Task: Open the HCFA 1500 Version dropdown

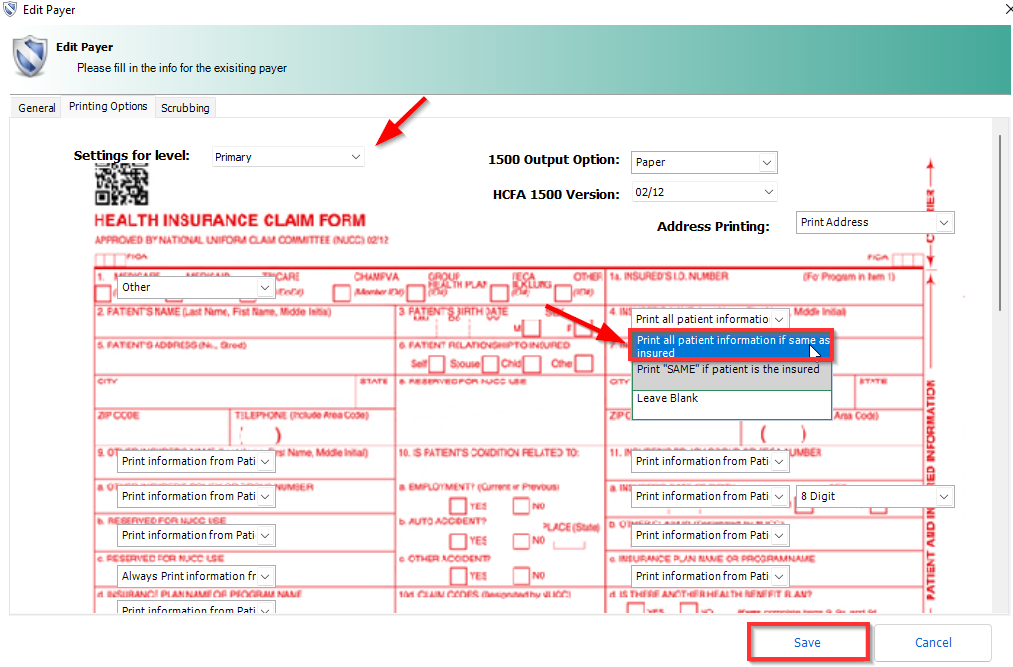Action: click(704, 193)
